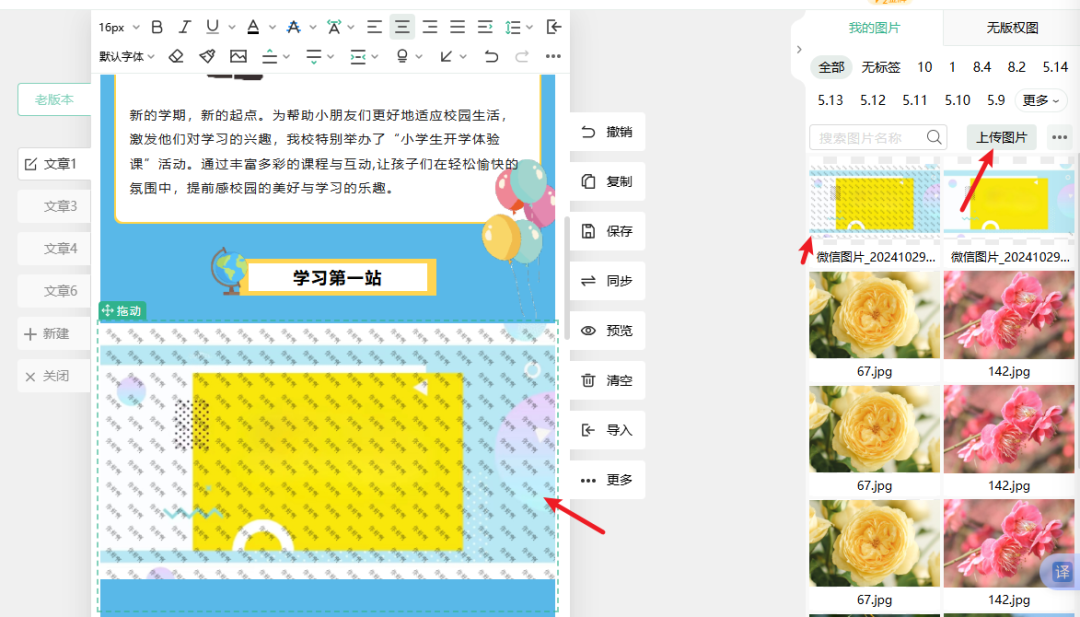Apply italic formatting
Viewport: 1080px width, 617px height.
point(184,27)
